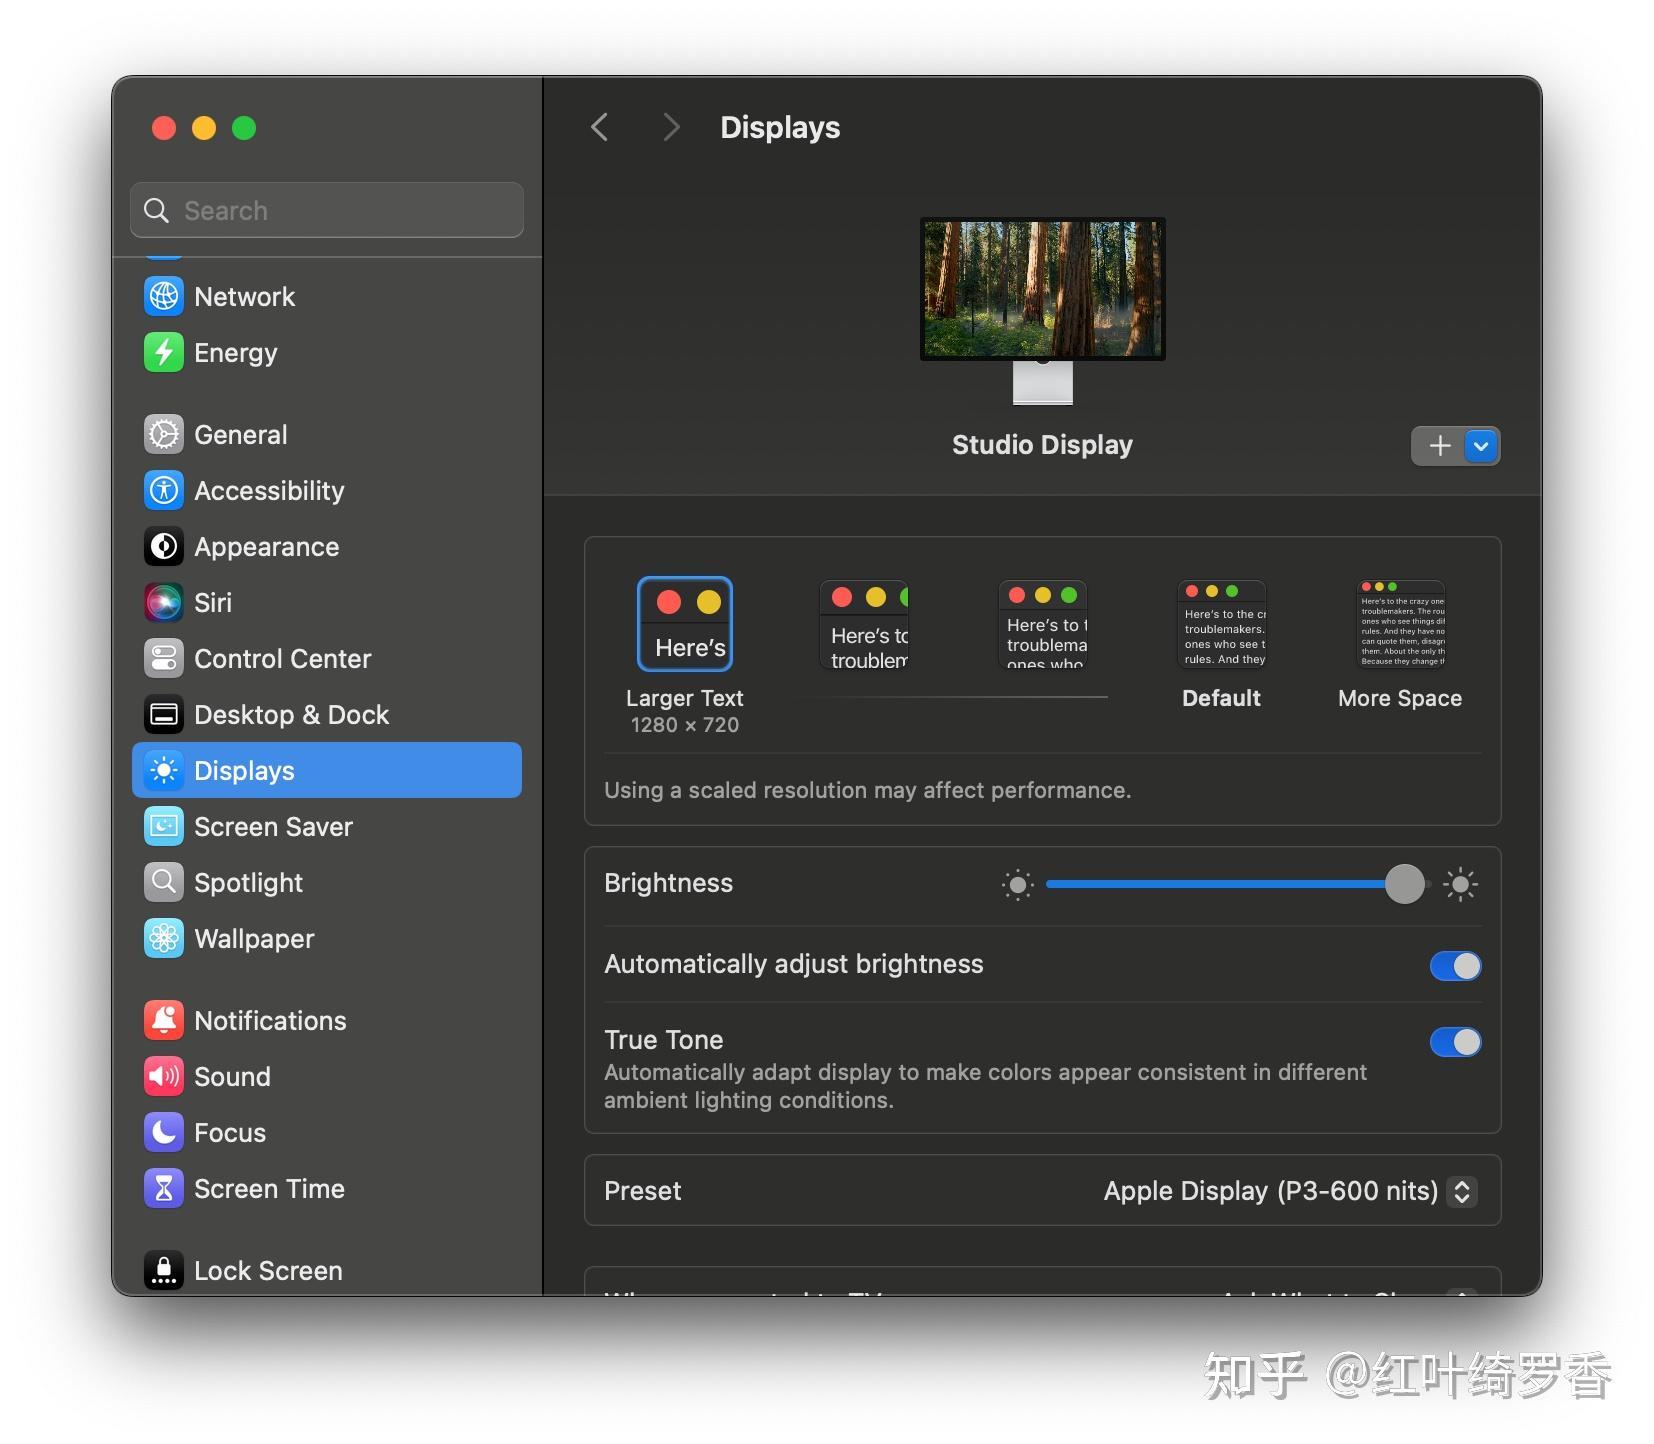
Task: Switch to Screen Time settings
Action: point(269,1188)
